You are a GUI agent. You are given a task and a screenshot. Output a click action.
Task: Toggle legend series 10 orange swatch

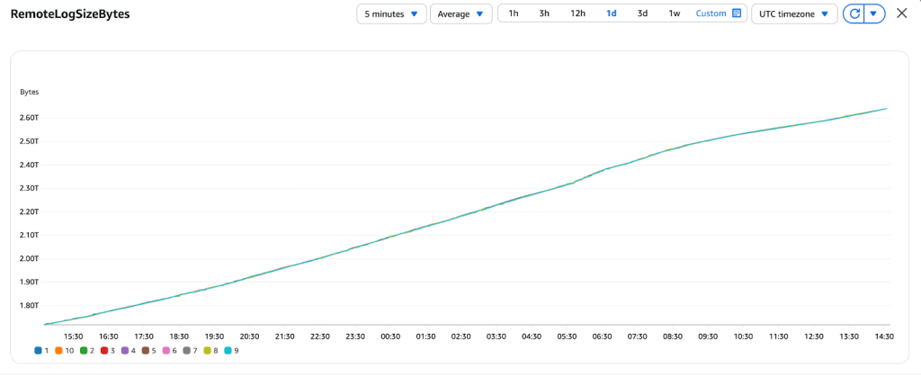tap(58, 351)
